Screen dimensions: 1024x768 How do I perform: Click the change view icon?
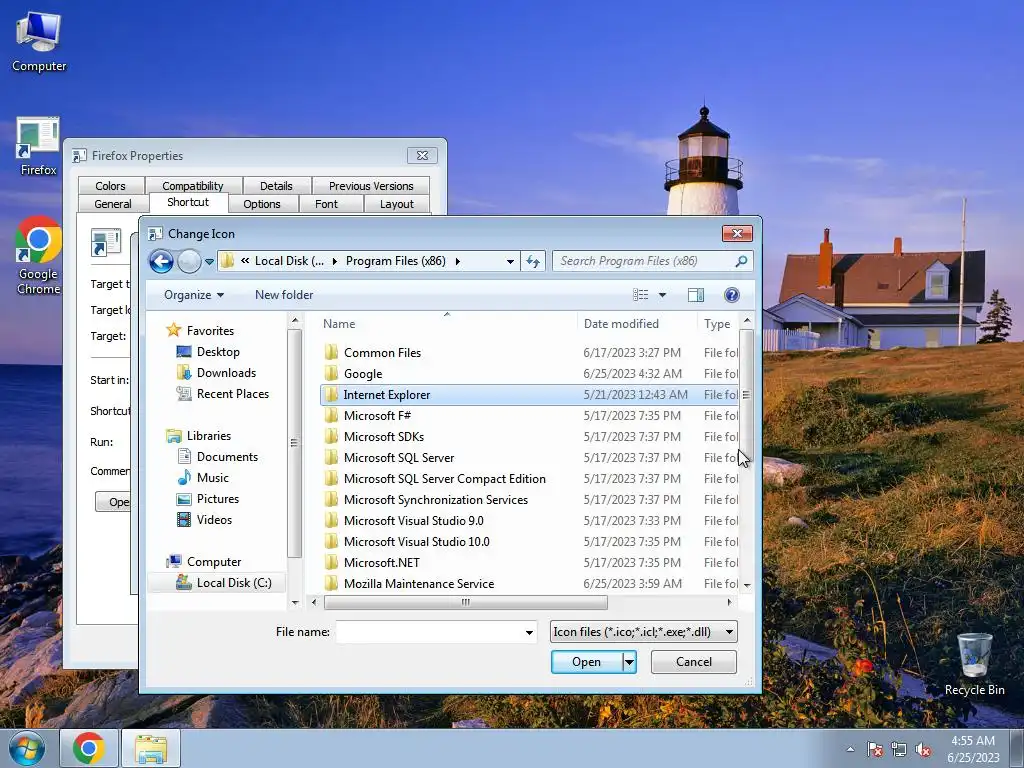641,295
